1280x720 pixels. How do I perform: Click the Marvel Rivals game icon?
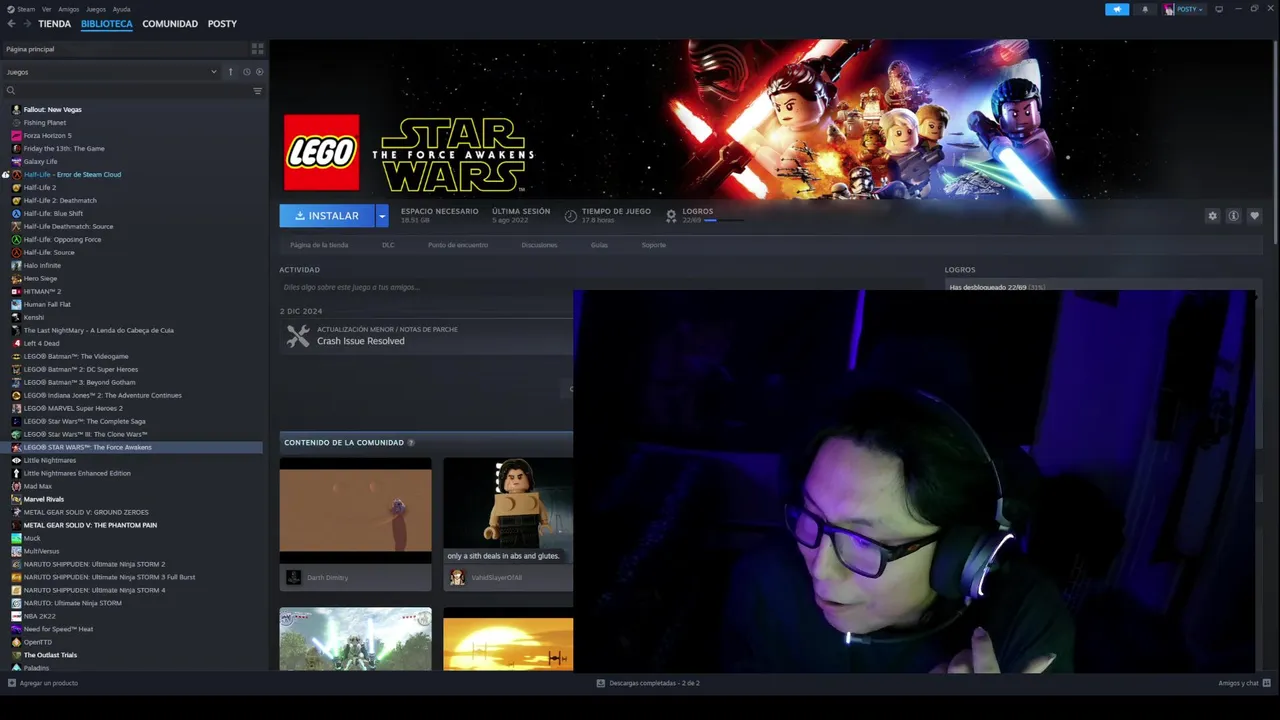tap(16, 499)
